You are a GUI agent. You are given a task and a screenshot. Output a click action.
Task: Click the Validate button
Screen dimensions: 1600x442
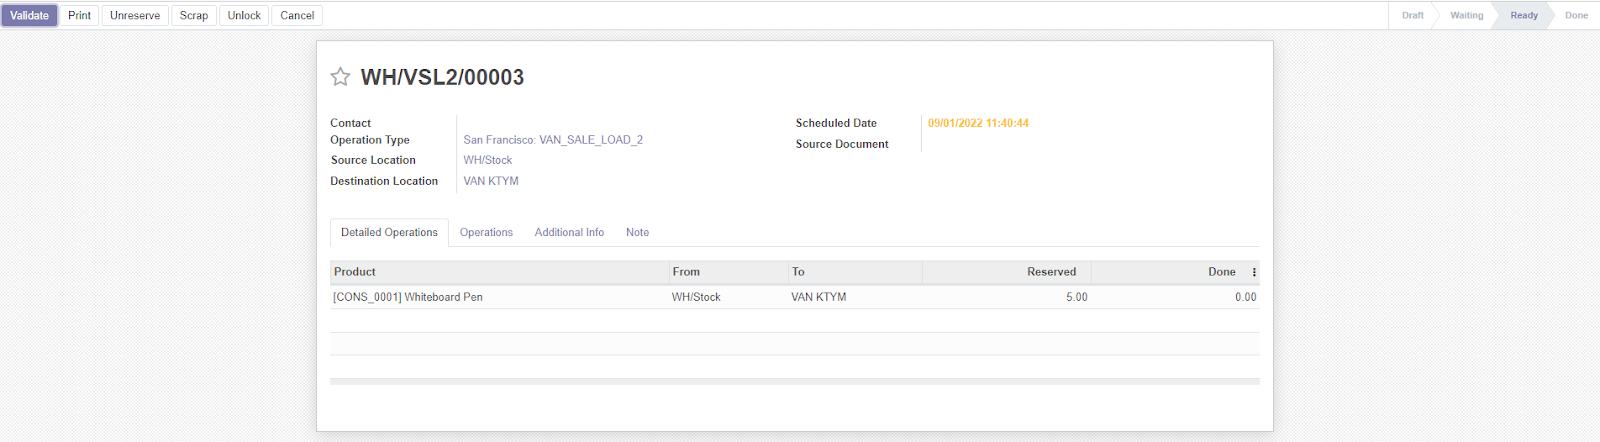30,16
